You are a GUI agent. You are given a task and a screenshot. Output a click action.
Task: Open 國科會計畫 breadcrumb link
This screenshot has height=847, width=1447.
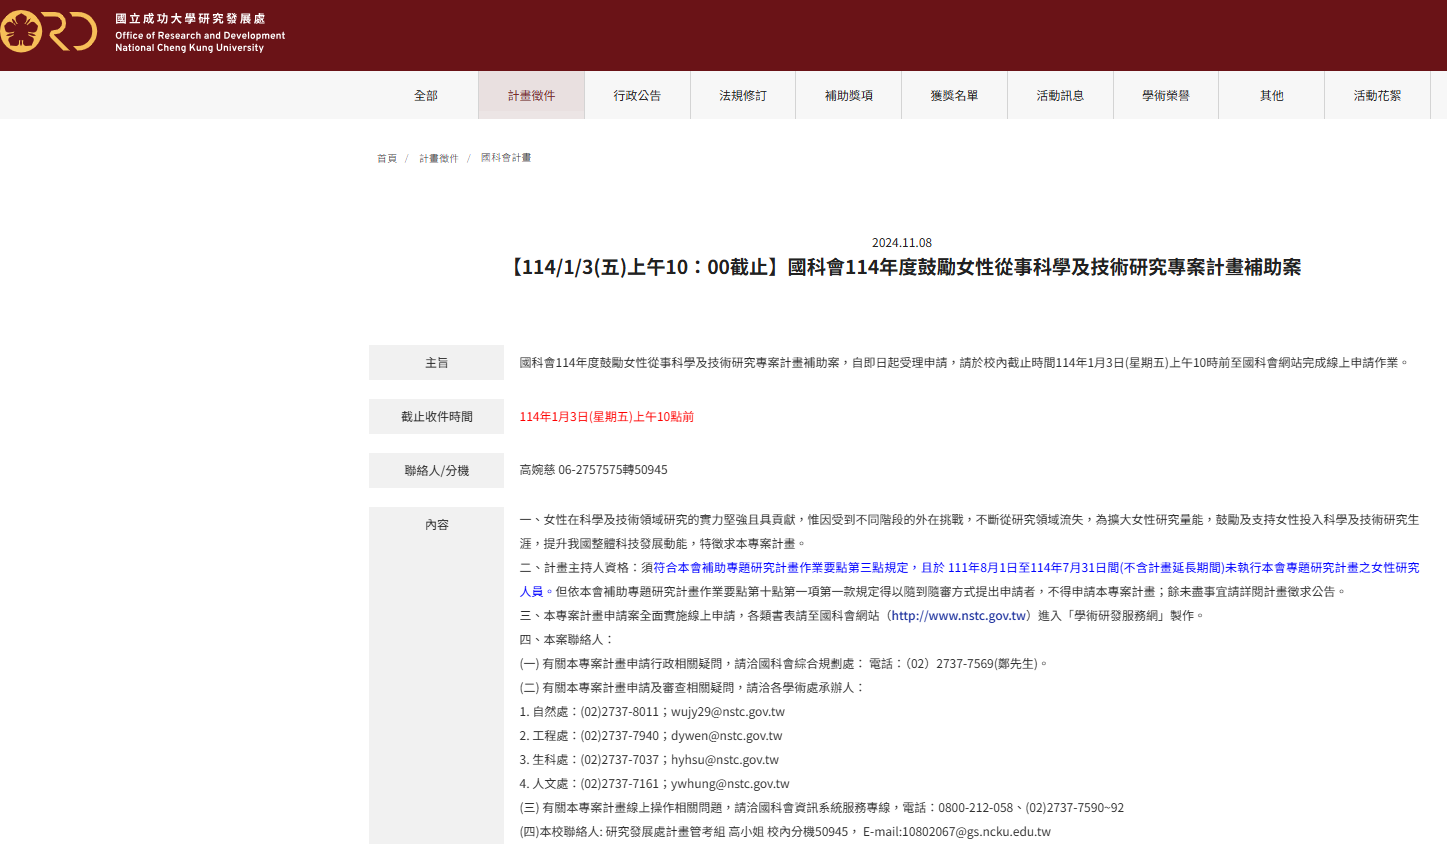tap(506, 158)
